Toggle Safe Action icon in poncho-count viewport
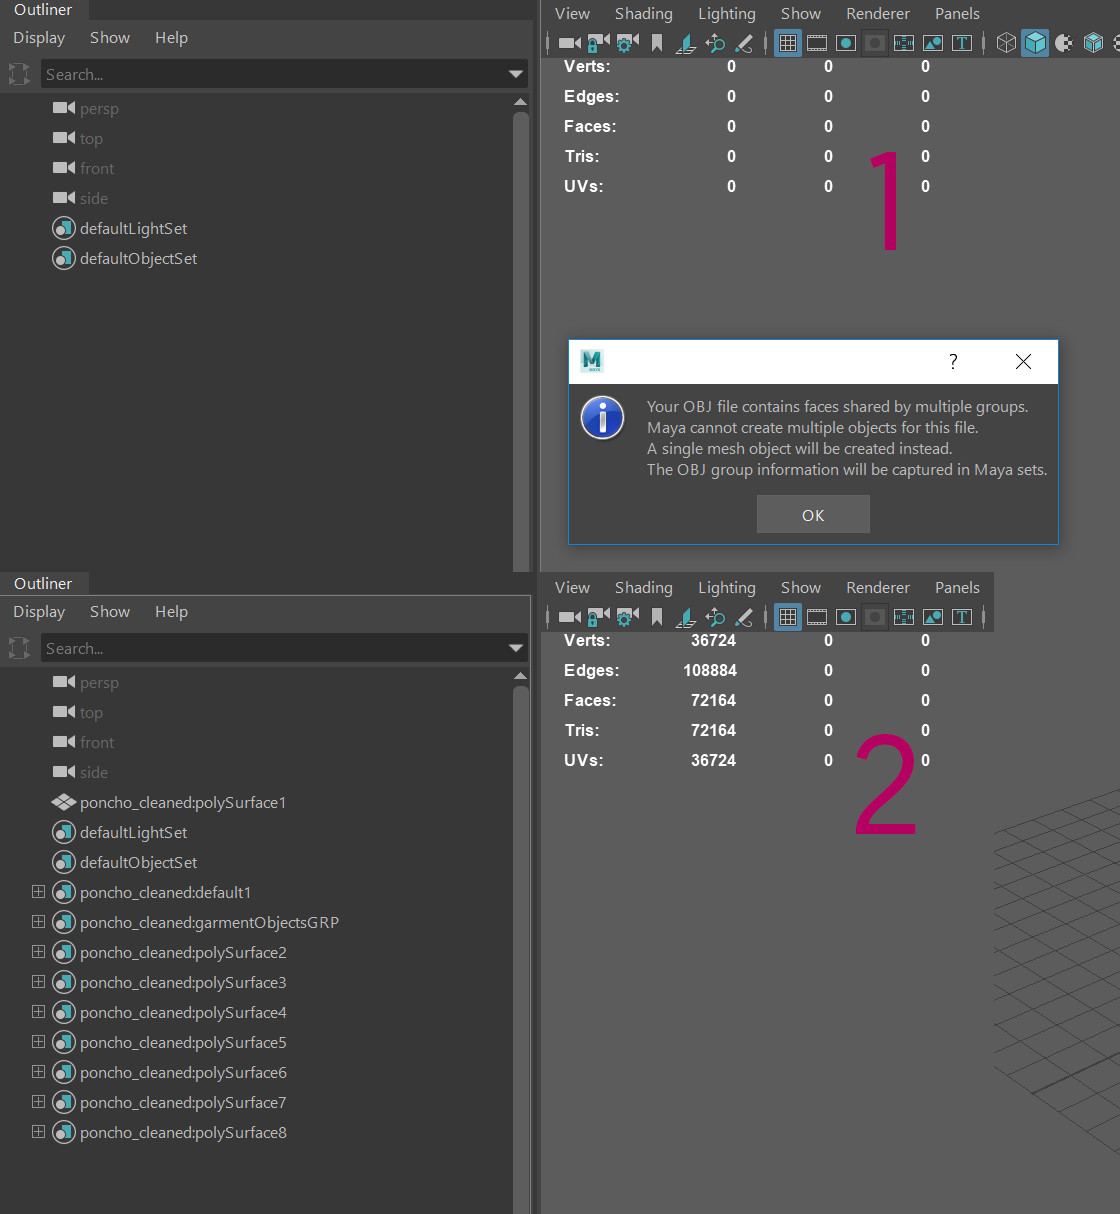1120x1214 pixels. pyautogui.click(x=933, y=617)
